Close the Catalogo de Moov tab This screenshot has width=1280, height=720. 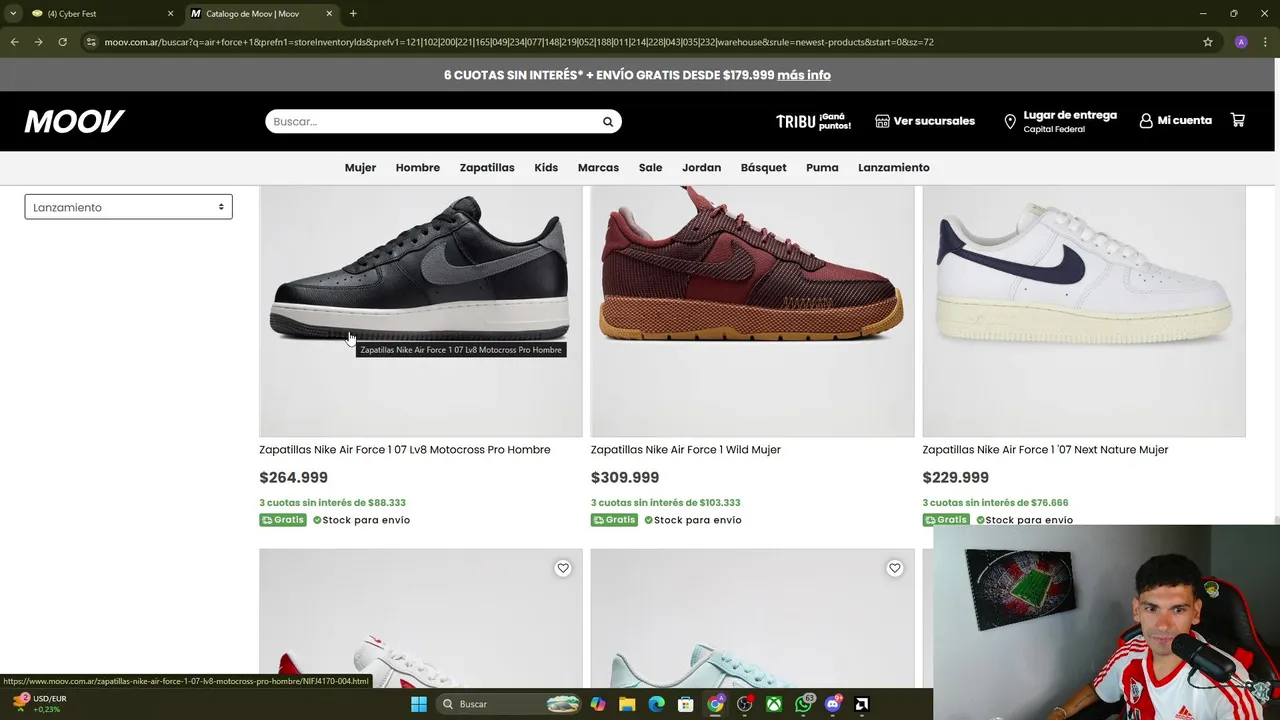[329, 14]
